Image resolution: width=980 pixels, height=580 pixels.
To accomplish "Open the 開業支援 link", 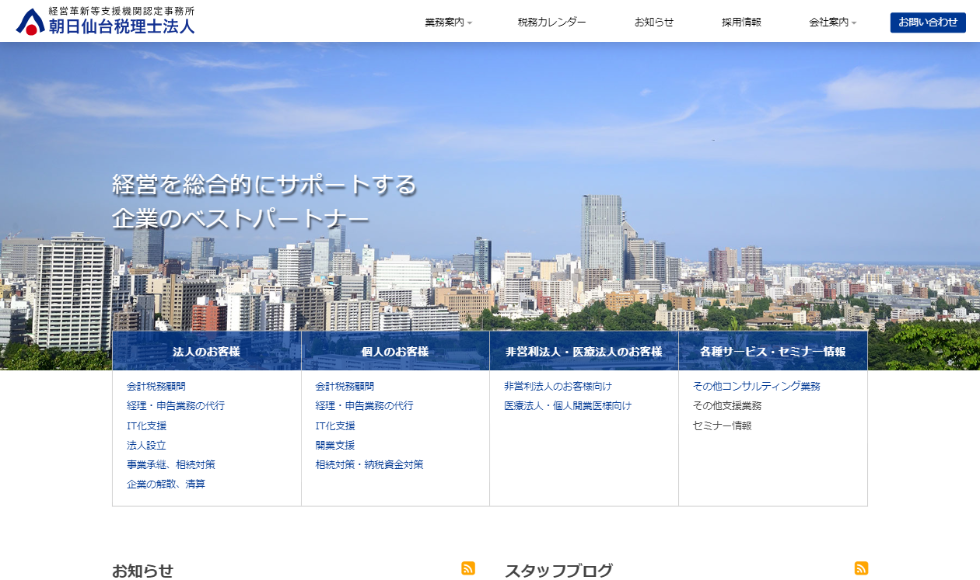I will point(335,445).
